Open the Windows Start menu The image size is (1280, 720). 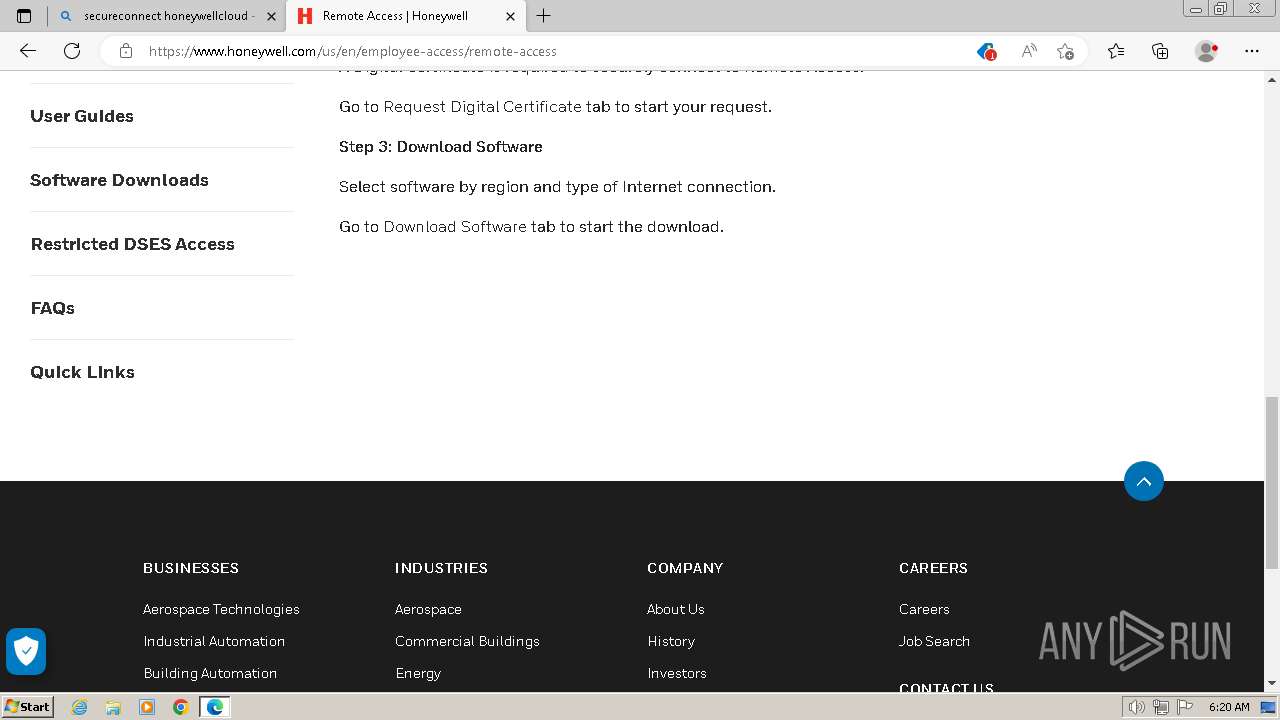[27, 707]
